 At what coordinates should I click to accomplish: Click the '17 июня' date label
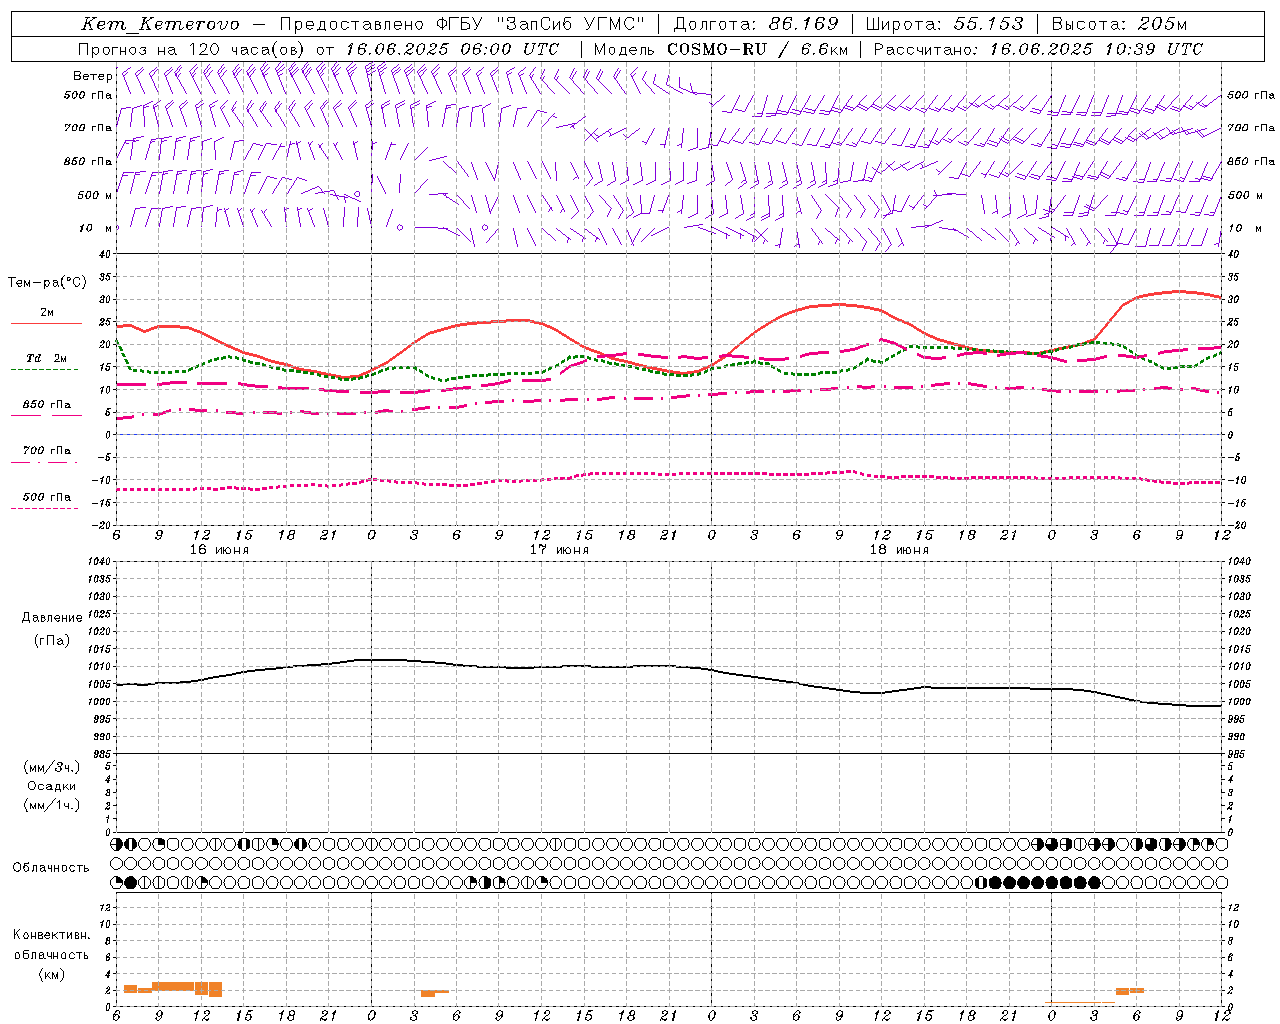pos(559,550)
